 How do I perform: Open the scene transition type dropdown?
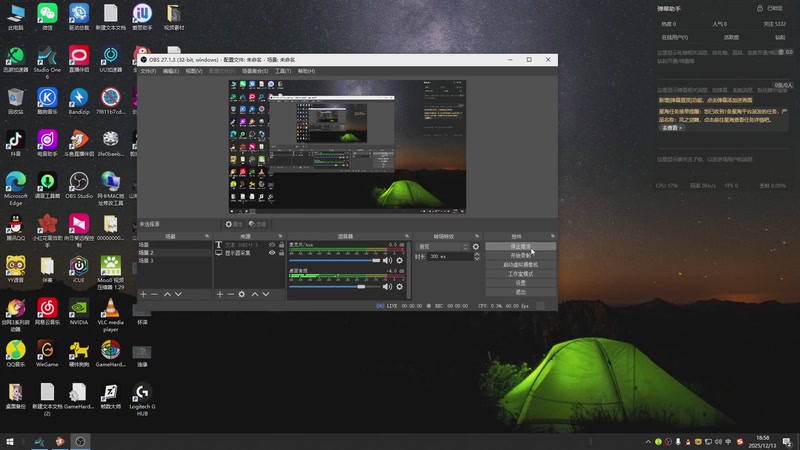tap(443, 246)
